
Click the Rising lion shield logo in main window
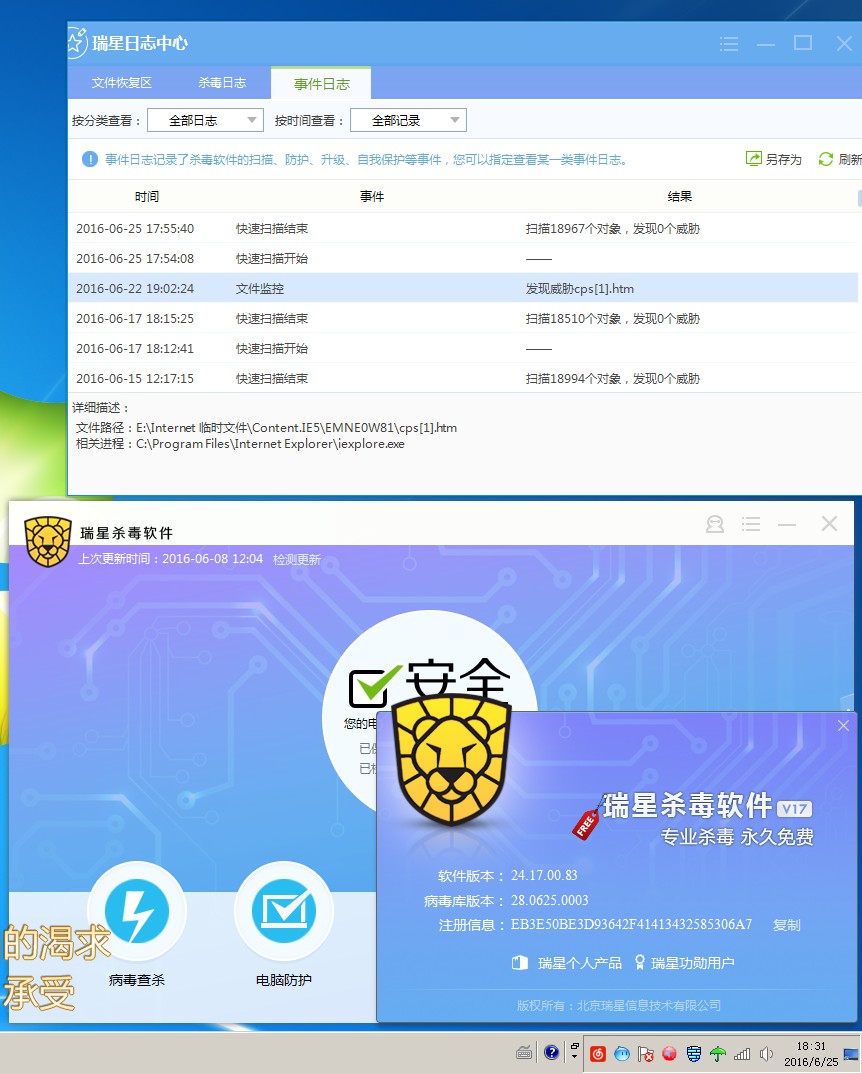point(48,541)
